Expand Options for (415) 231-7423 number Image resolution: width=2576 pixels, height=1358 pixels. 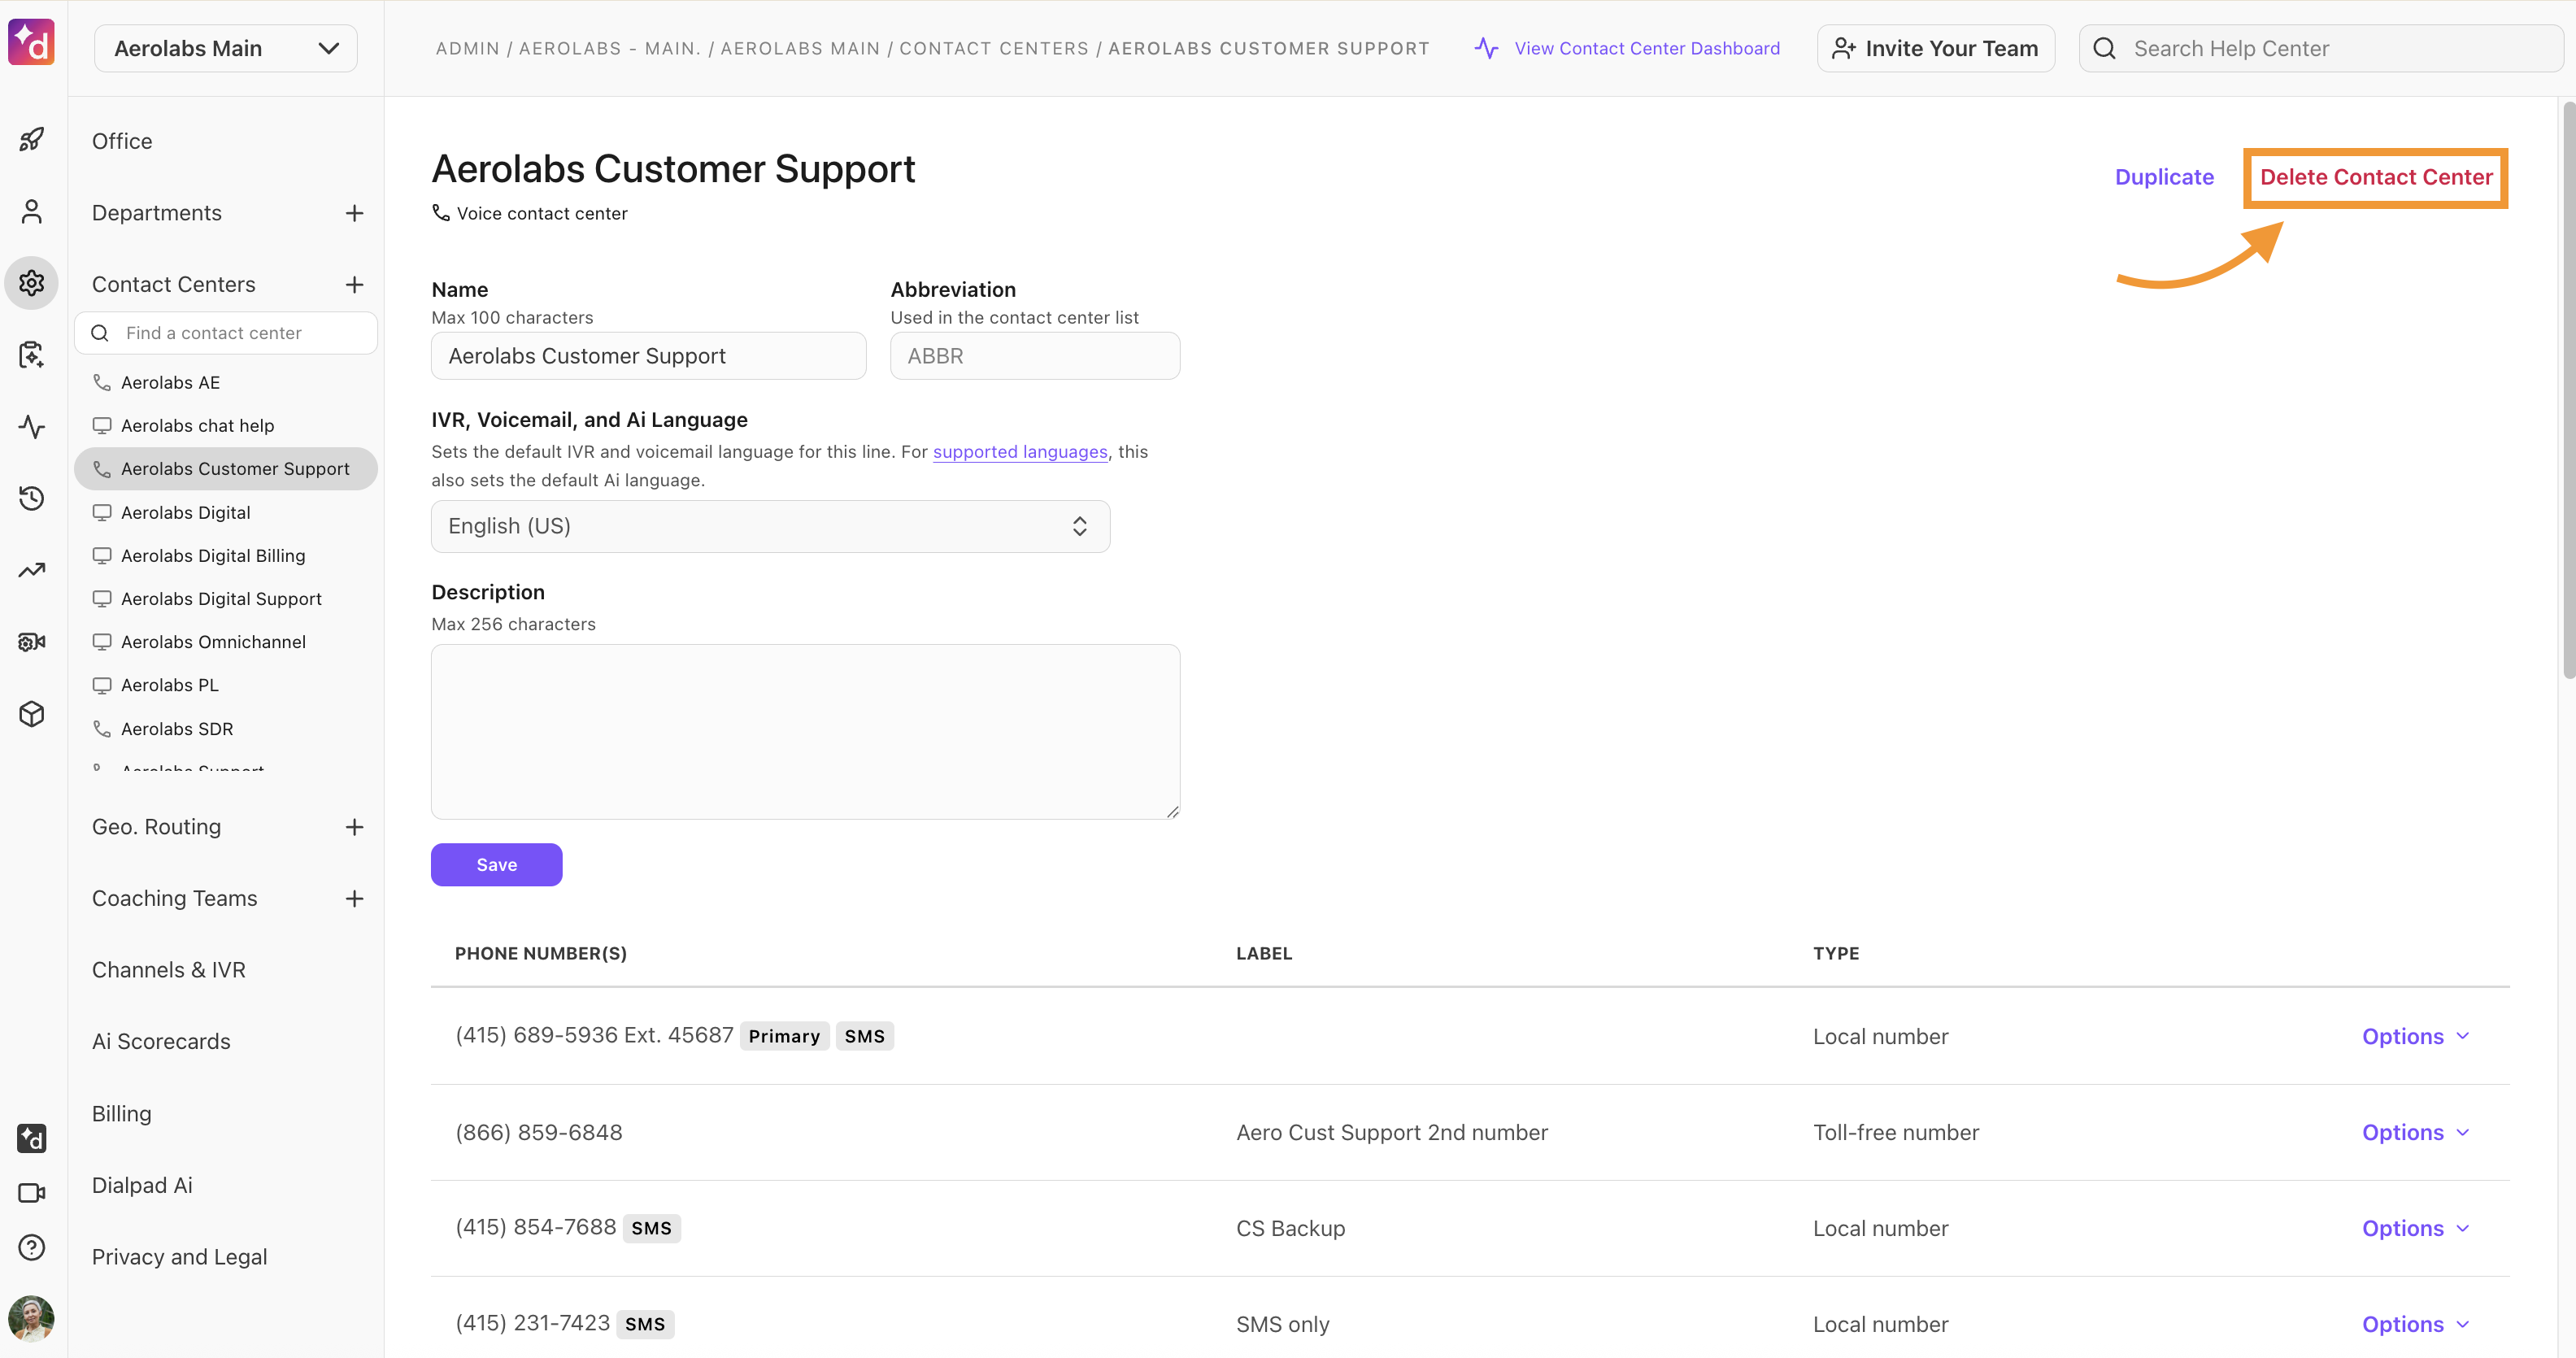(x=2415, y=1324)
